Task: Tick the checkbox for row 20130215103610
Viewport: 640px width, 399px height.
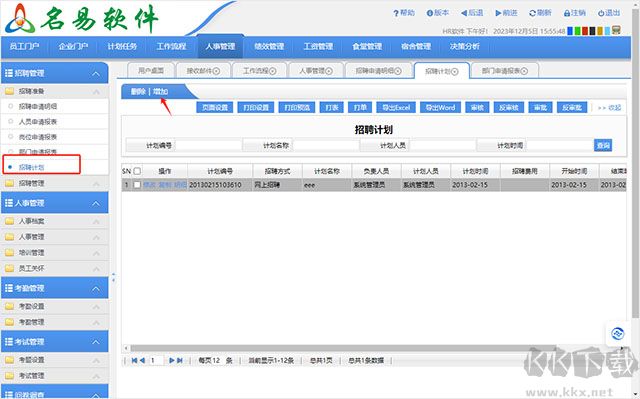Action: pyautogui.click(x=137, y=185)
